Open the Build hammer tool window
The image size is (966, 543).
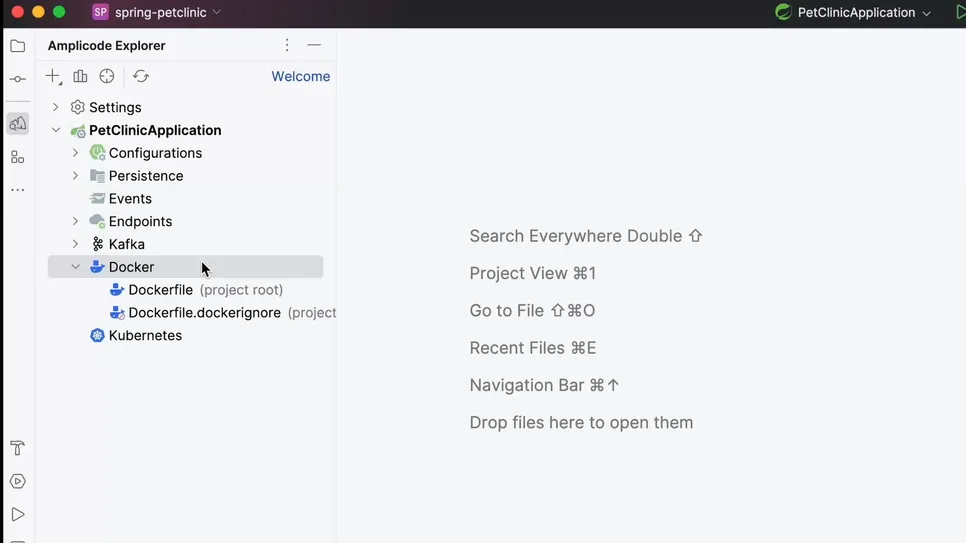[x=18, y=448]
